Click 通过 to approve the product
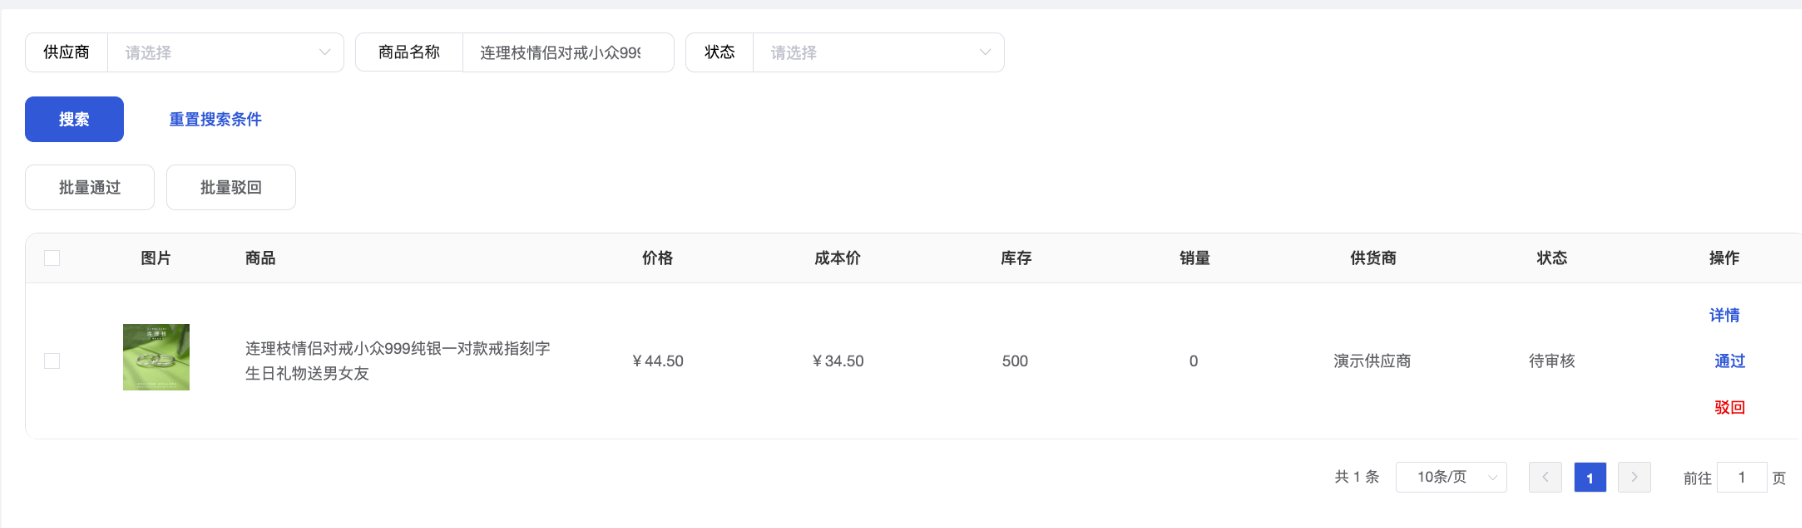 (x=1729, y=361)
